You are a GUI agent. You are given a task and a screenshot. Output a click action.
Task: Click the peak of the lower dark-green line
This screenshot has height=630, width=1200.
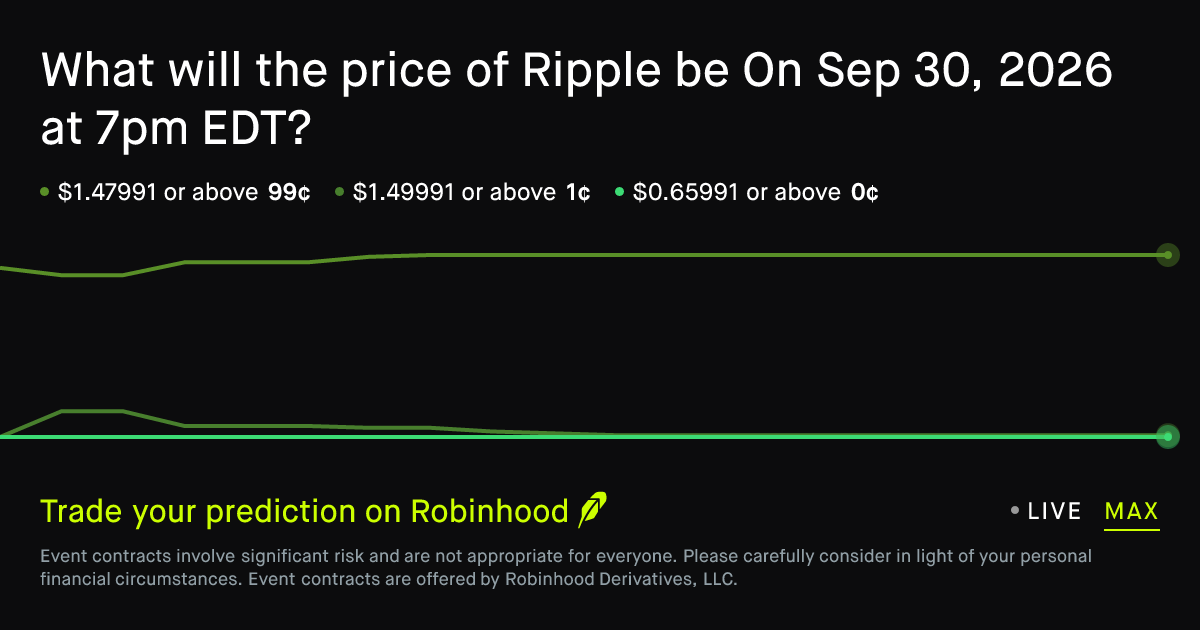coord(92,410)
